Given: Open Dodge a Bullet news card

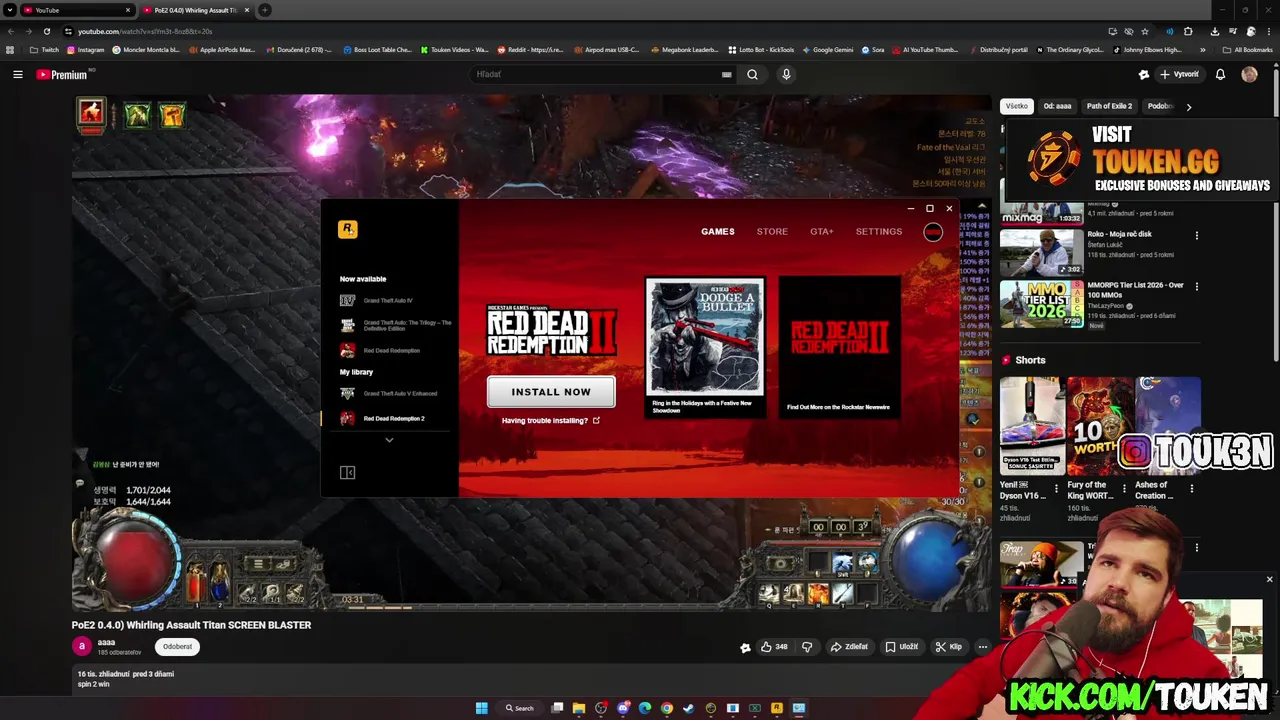Looking at the screenshot, I should pyautogui.click(x=706, y=346).
